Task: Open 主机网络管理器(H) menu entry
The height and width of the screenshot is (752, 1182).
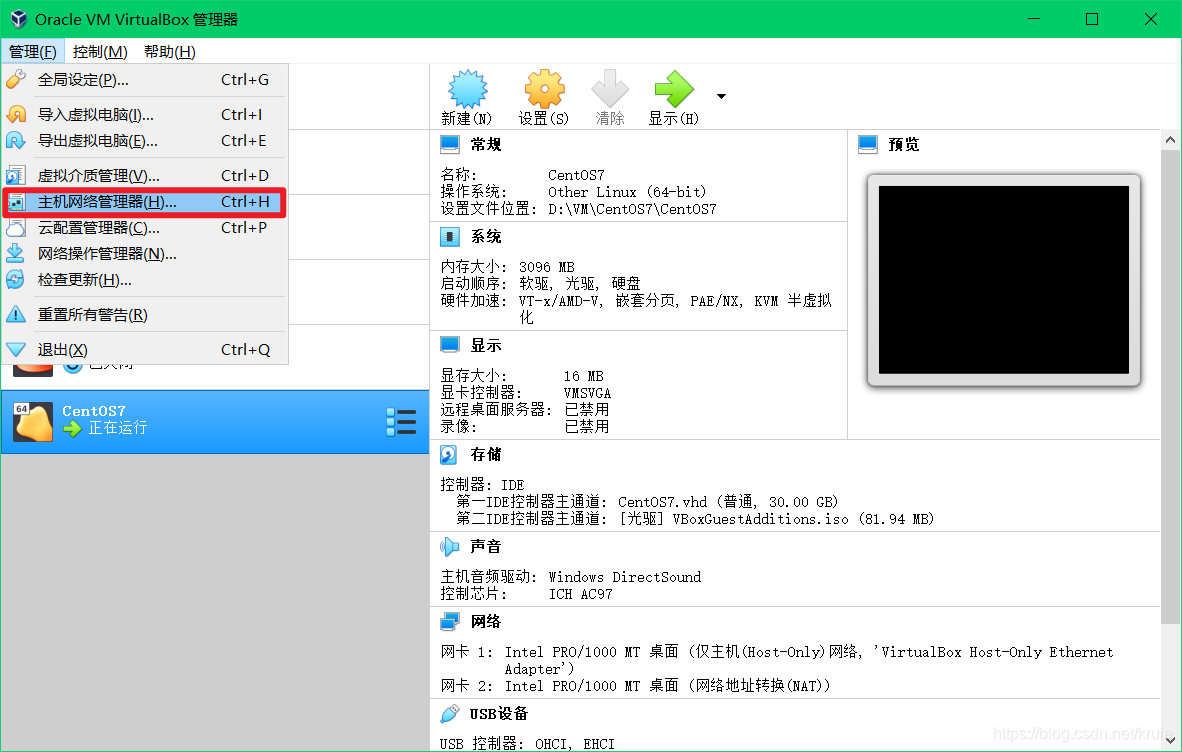Action: (144, 202)
